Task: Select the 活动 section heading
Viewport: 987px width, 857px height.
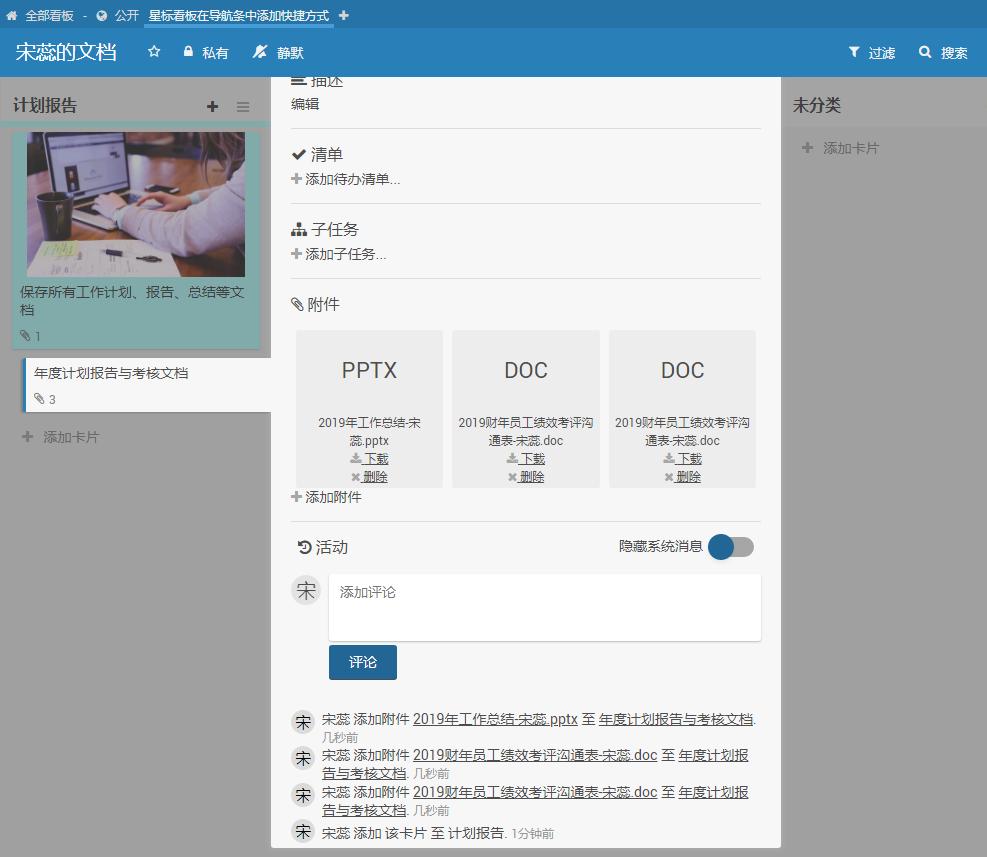Action: 323,547
